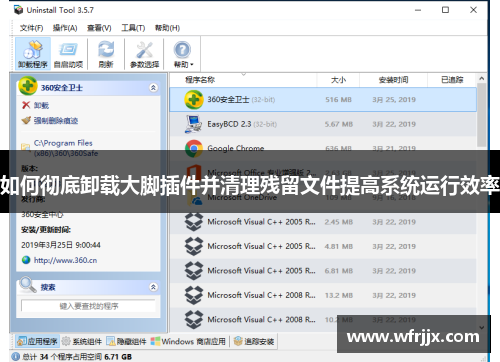The image size is (500, 362).
Task: Switch to the 隐藏组件 tab
Action: pyautogui.click(x=126, y=341)
